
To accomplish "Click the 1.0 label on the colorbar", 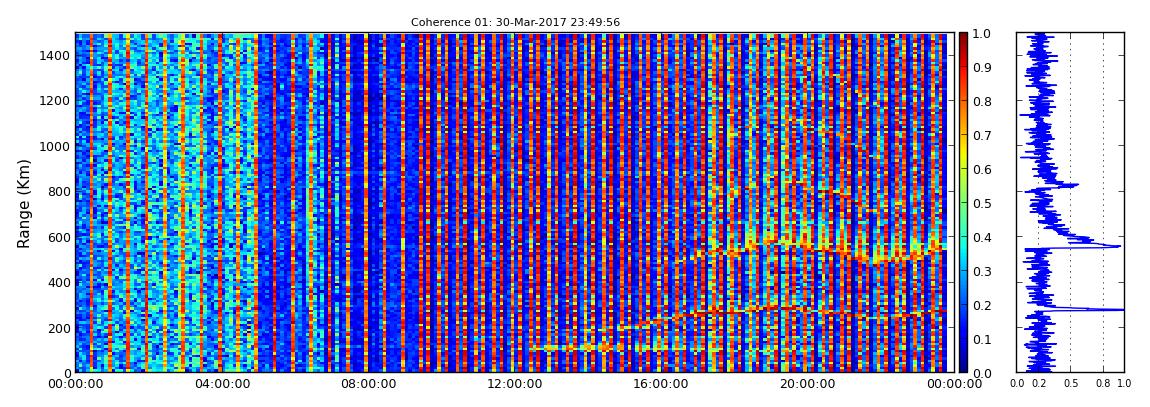I will coord(981,34).
